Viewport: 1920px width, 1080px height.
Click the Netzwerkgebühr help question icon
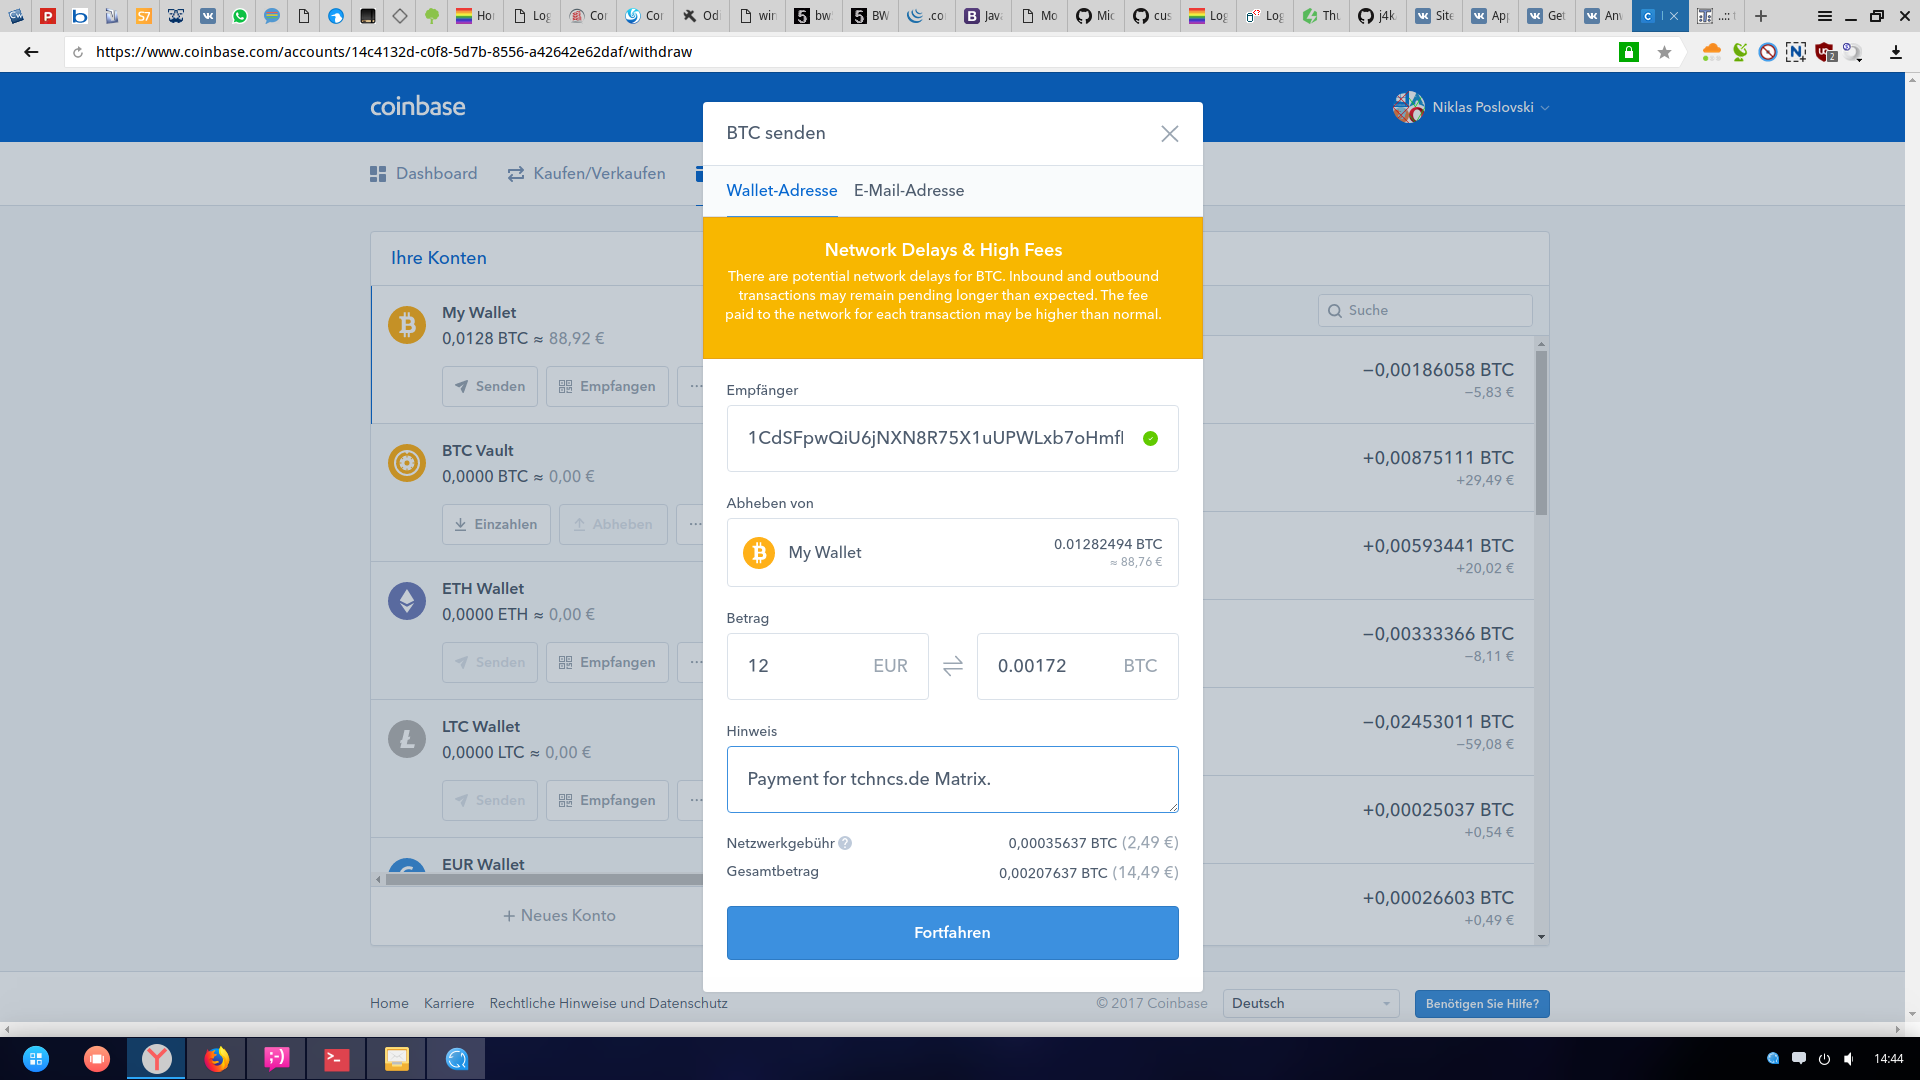tap(845, 843)
